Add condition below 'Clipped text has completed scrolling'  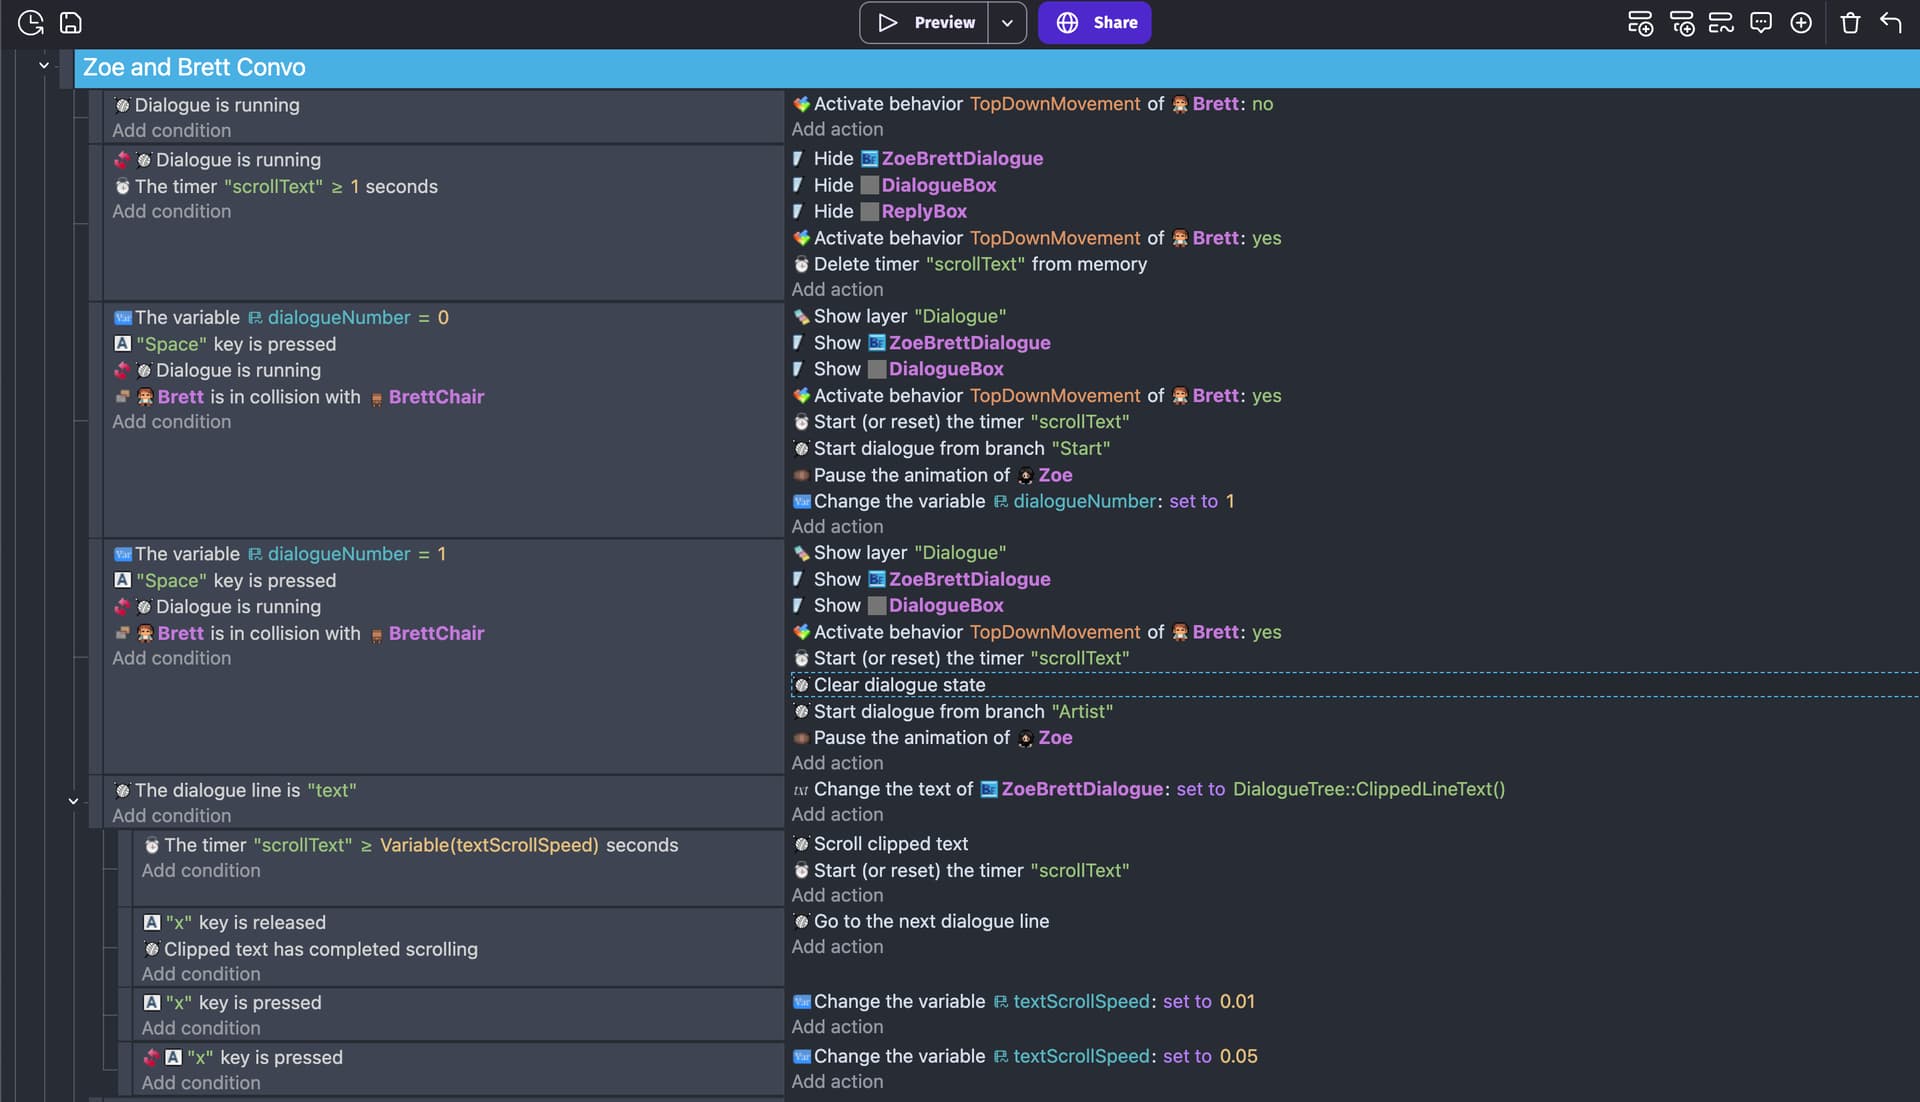coord(200,974)
